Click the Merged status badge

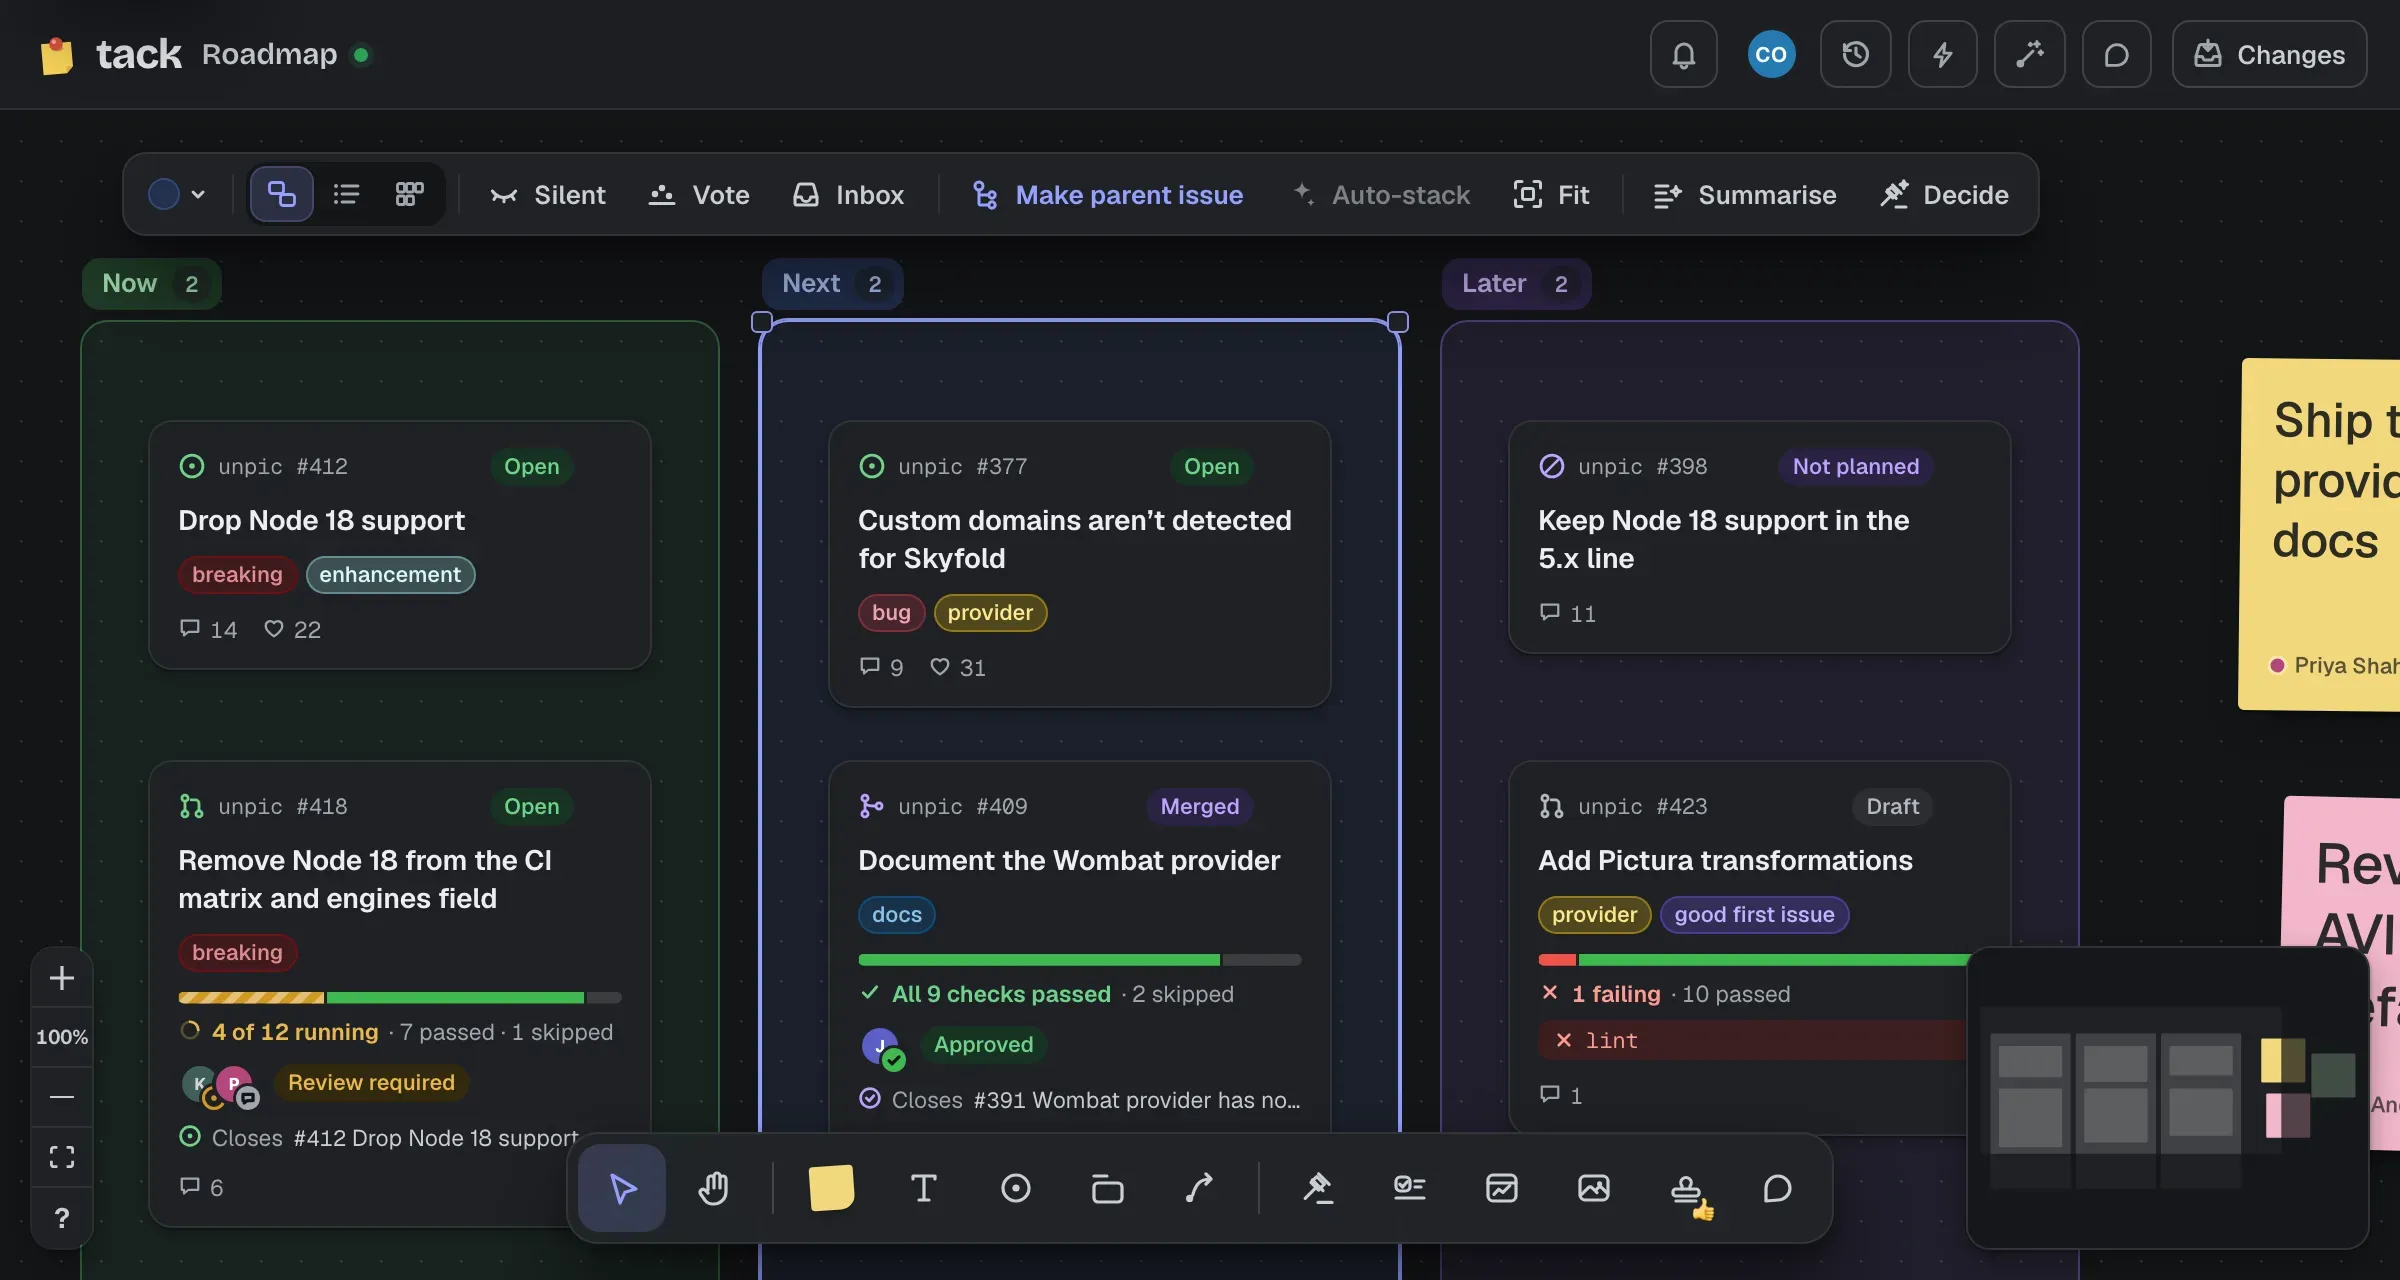(x=1199, y=806)
